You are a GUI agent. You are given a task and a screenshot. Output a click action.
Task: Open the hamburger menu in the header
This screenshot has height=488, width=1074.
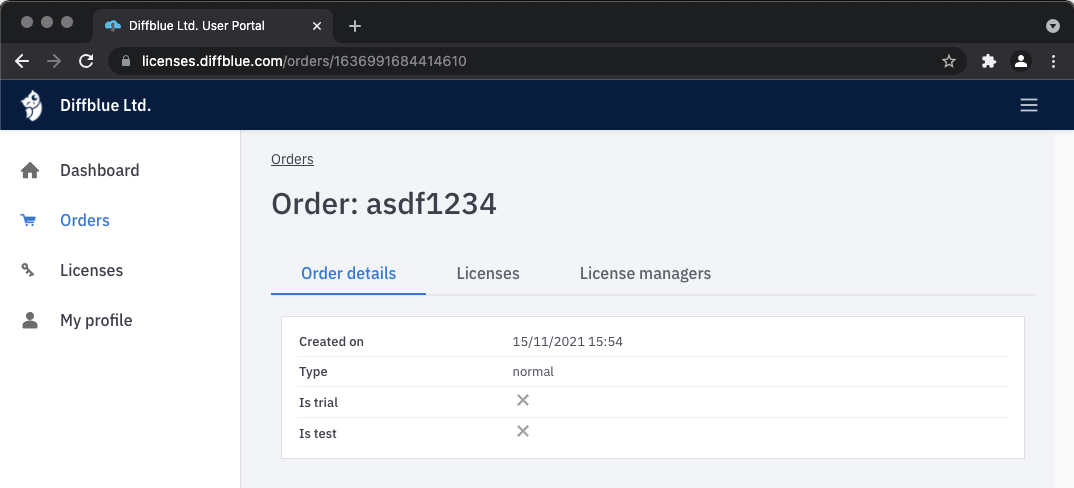(x=1028, y=105)
